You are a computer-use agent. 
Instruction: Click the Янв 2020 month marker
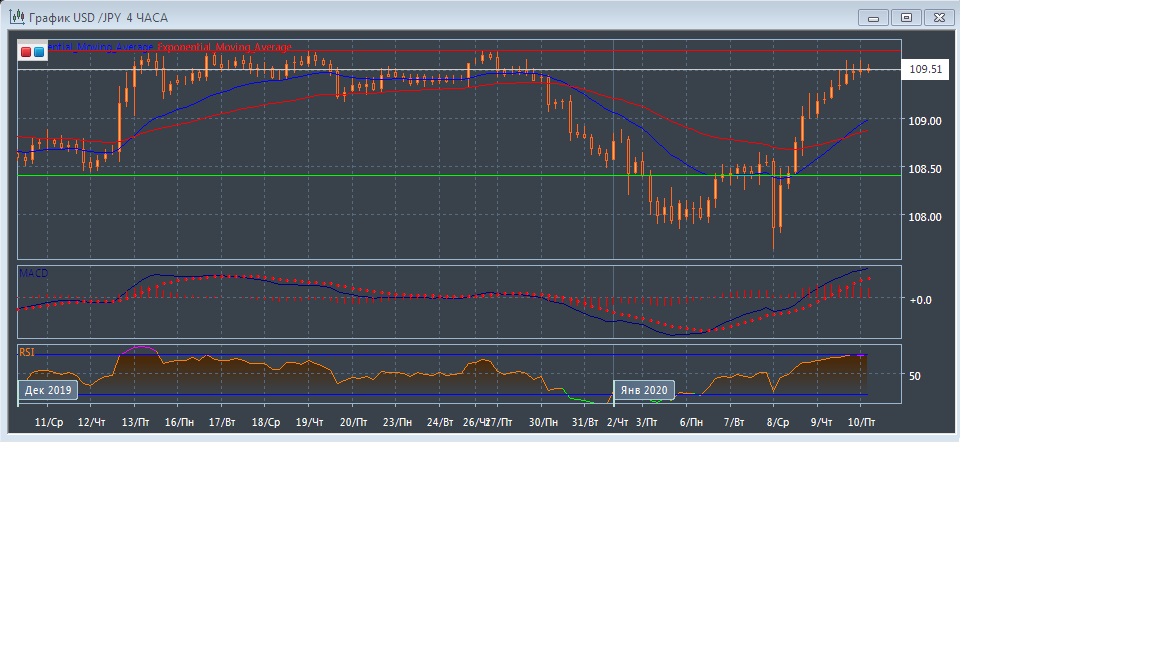[644, 390]
